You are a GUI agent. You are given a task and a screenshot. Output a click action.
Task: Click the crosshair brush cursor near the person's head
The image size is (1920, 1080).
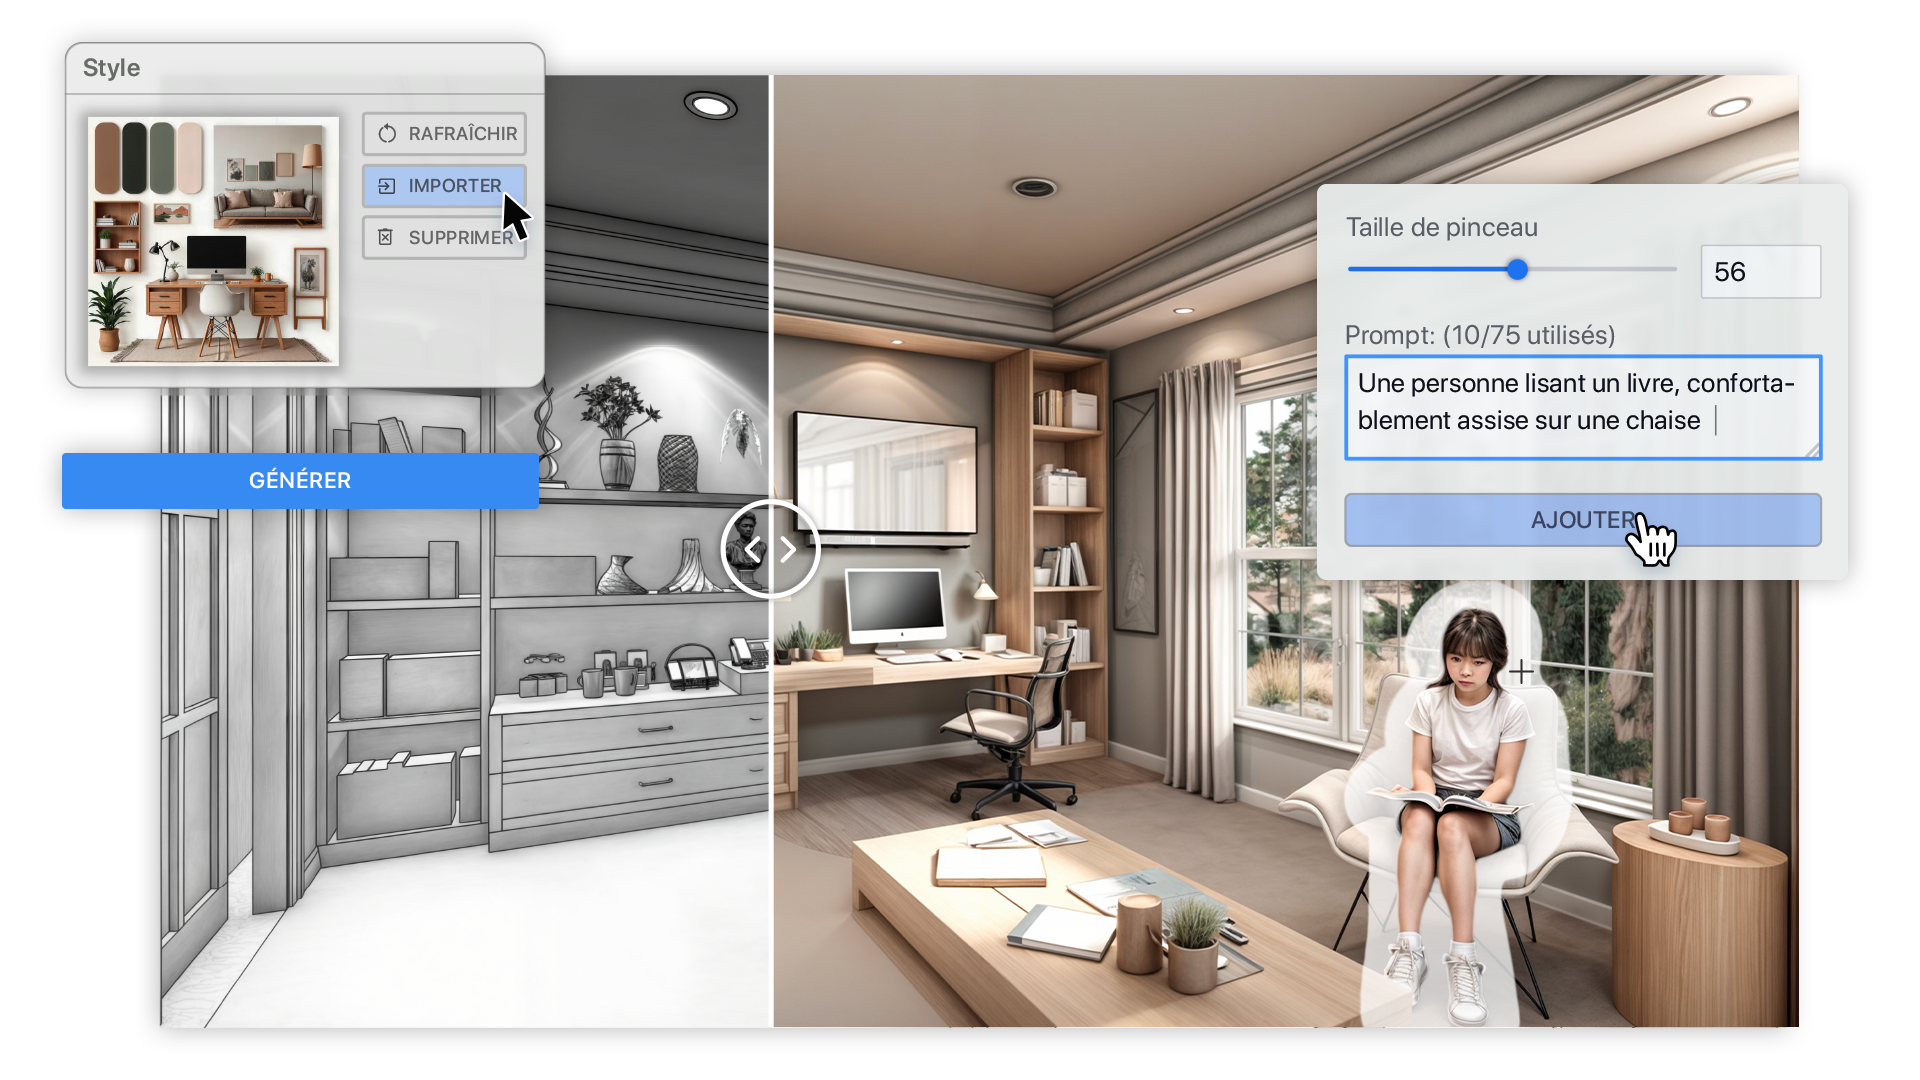1521,672
